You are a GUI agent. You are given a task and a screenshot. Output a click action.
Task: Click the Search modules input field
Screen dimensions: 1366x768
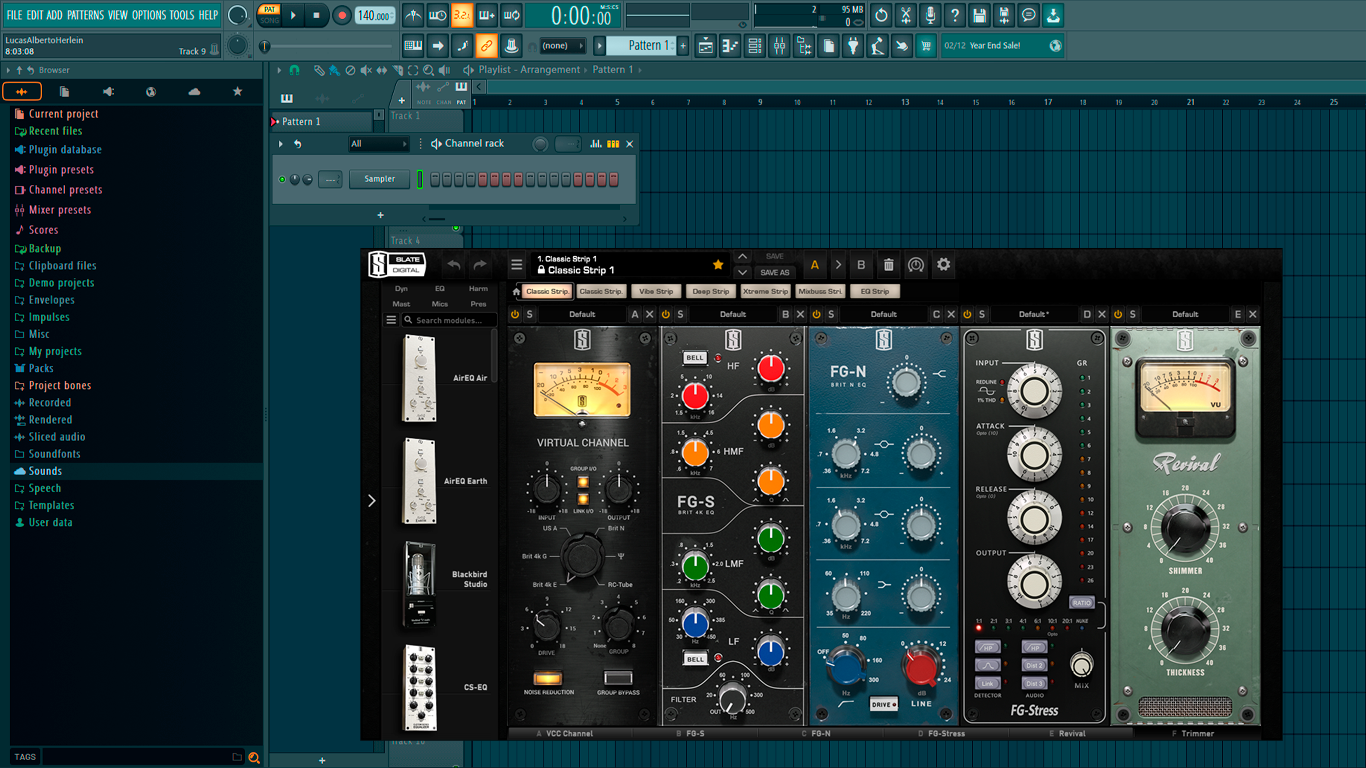click(x=449, y=320)
